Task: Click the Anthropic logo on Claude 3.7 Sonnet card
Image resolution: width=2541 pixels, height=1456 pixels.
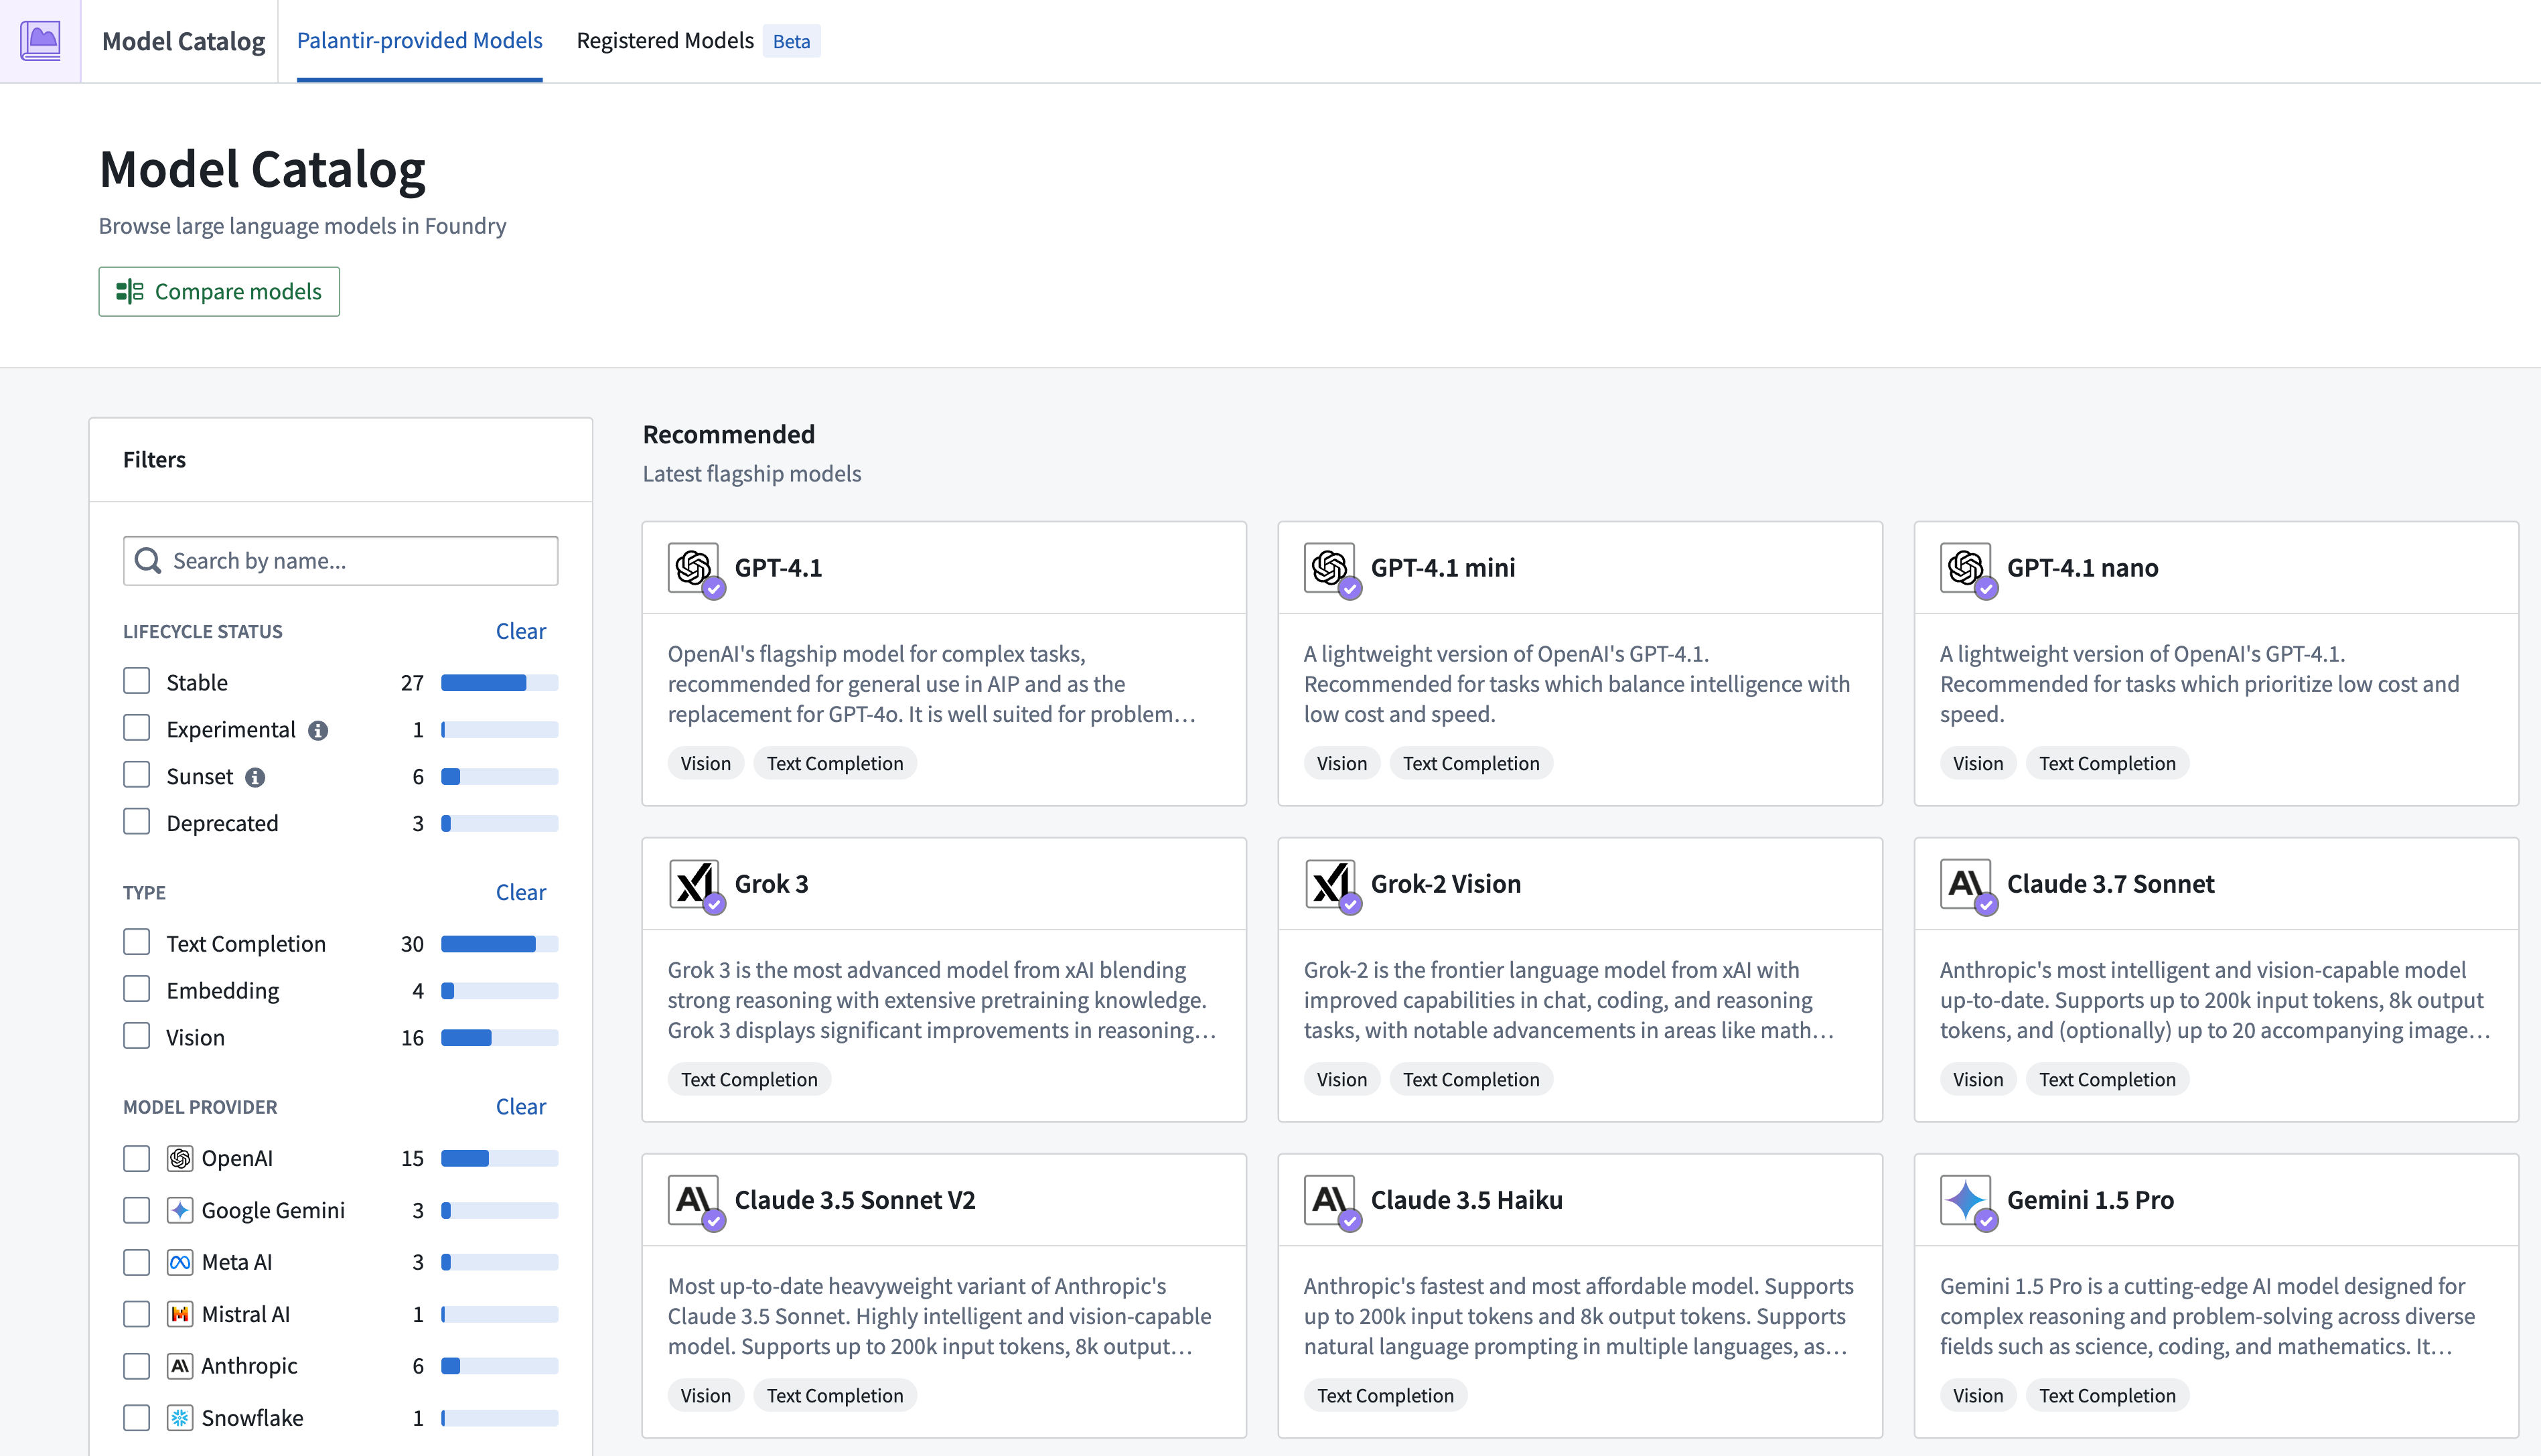Action: pos(1964,883)
